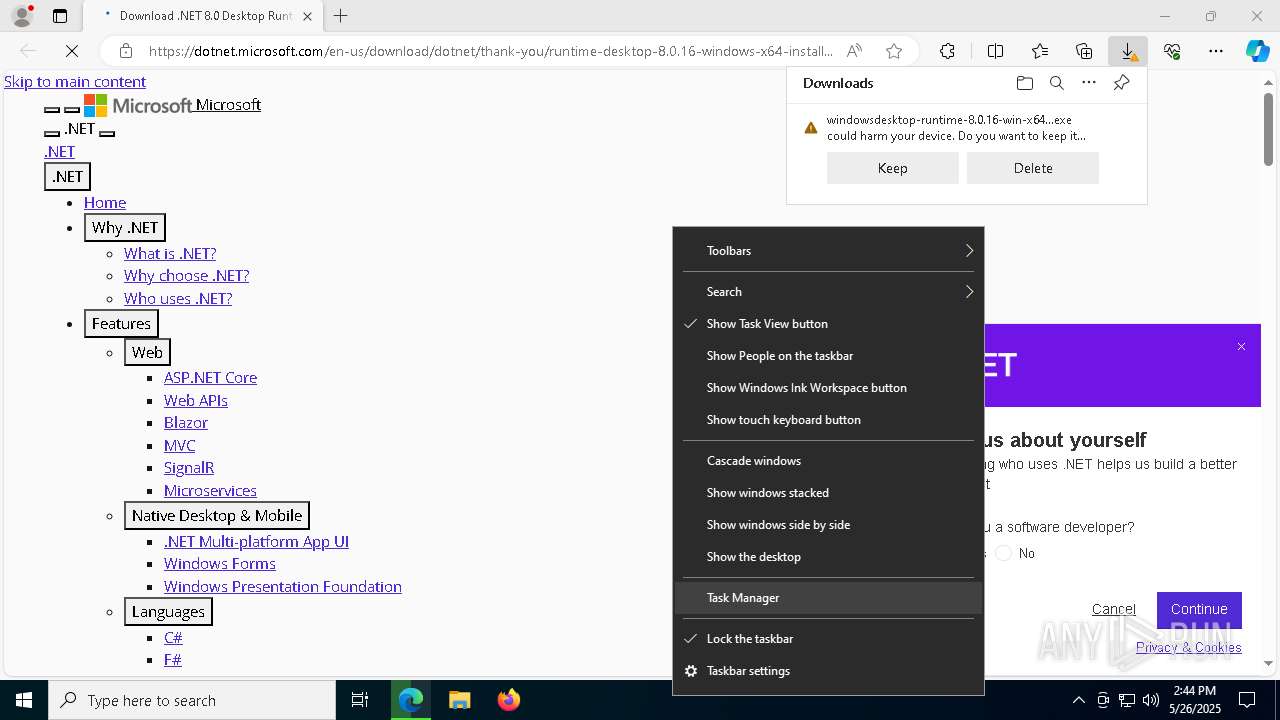The height and width of the screenshot is (720, 1280).
Task: Open the Copilot sidebar icon
Action: tap(1257, 51)
